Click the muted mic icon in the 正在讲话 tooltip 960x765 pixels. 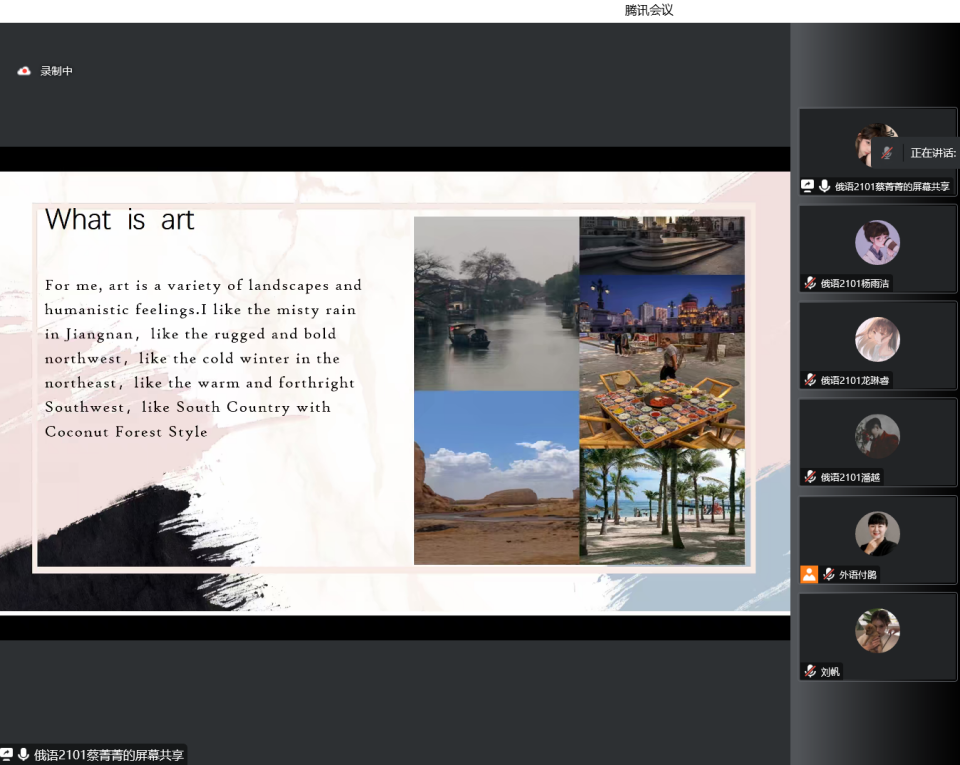(x=887, y=153)
